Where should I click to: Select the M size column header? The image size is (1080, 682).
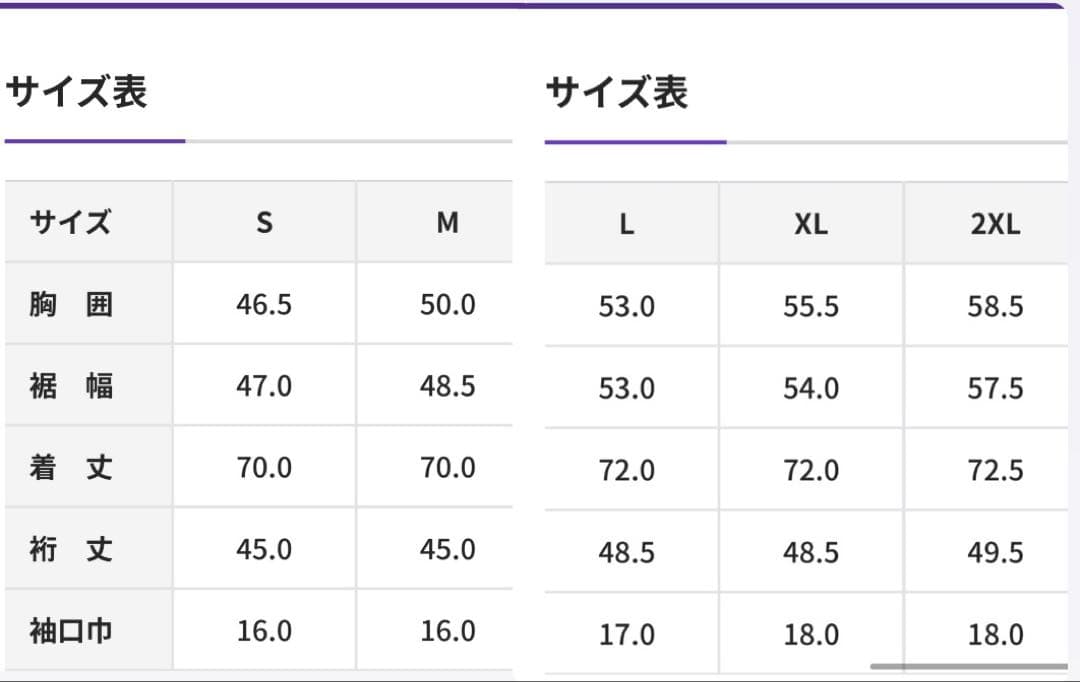(447, 223)
